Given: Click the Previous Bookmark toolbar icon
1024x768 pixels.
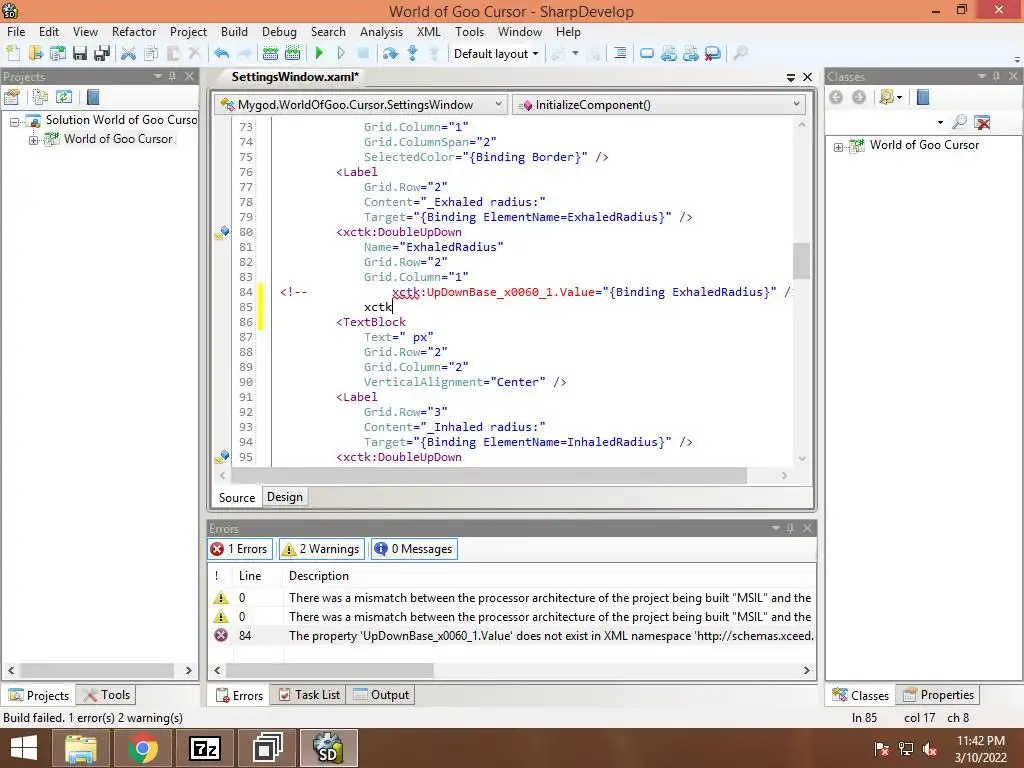Looking at the screenshot, I should pos(669,54).
